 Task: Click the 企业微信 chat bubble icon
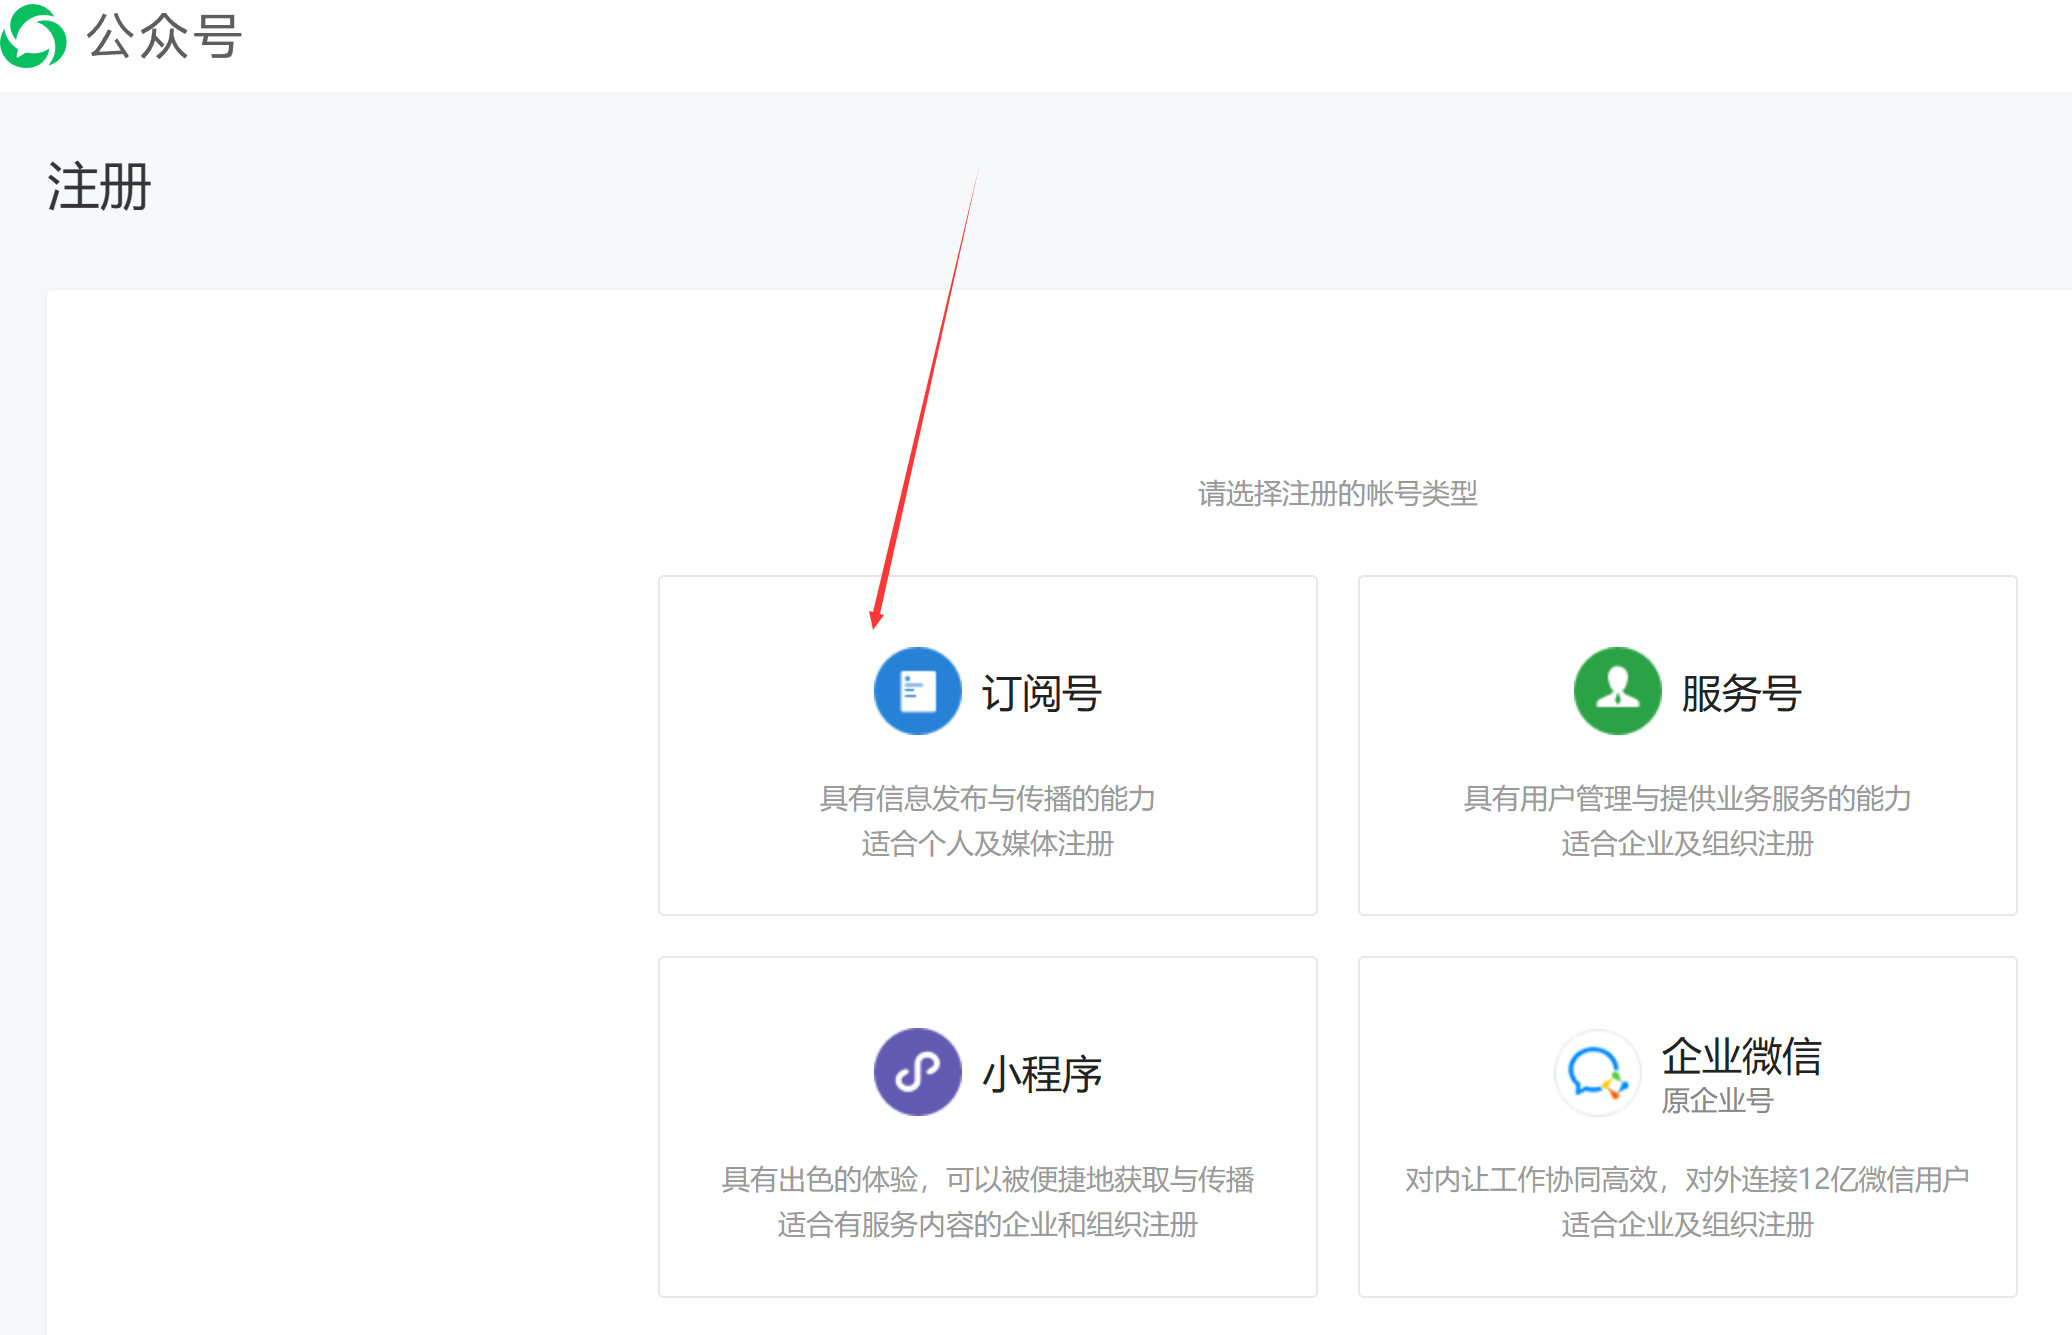(x=1597, y=1073)
